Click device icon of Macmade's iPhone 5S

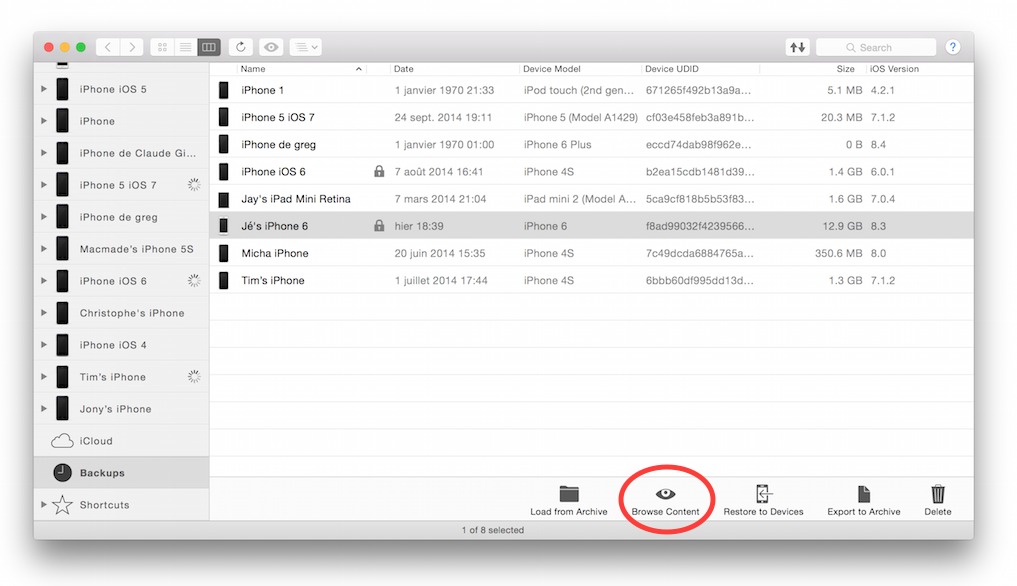pyautogui.click(x=62, y=249)
